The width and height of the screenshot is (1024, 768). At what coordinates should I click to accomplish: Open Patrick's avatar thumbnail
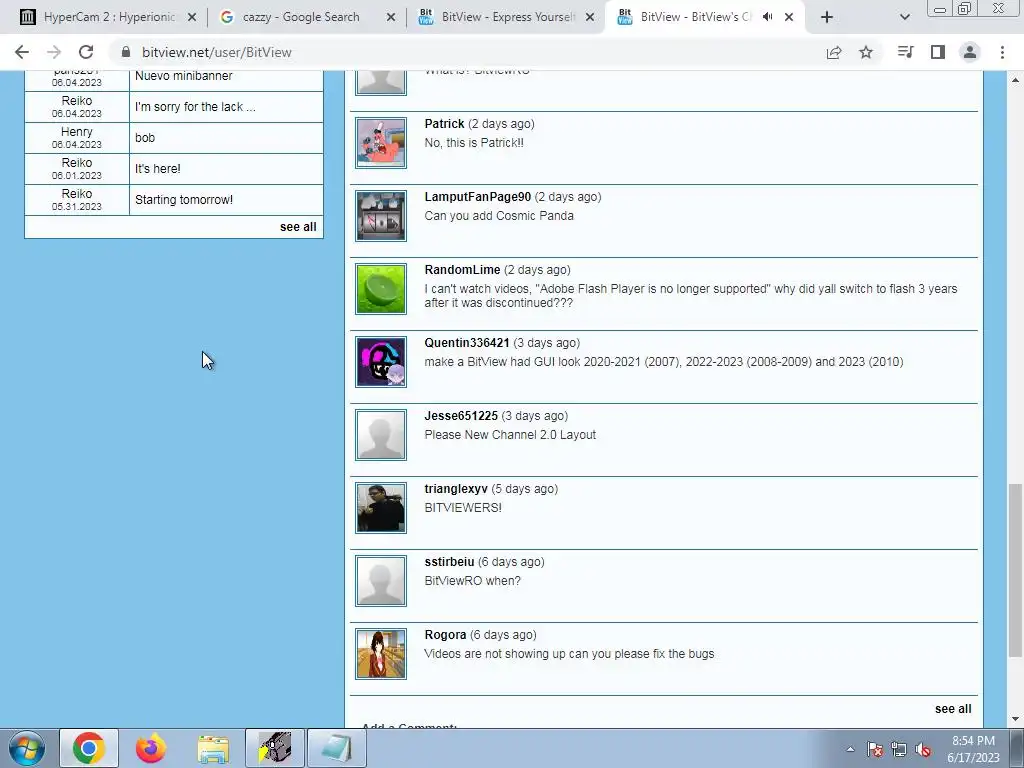[381, 142]
